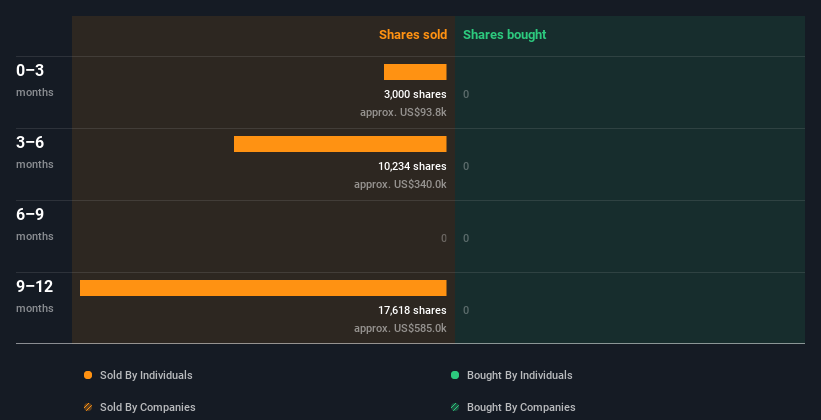Click the Bought By Individuals legend label
This screenshot has width=821, height=420.
519,375
